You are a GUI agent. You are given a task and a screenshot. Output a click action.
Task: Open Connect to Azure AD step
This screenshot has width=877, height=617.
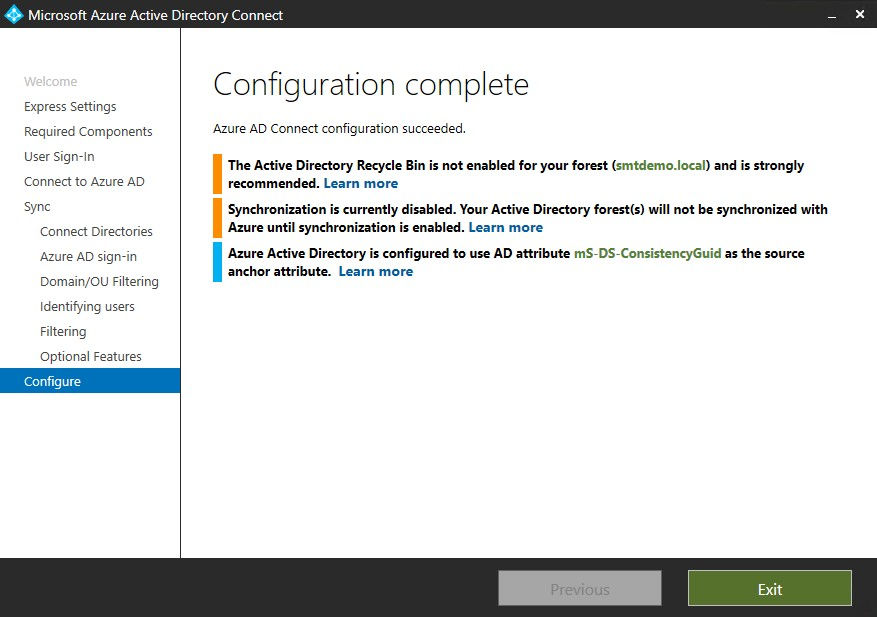[x=84, y=182]
